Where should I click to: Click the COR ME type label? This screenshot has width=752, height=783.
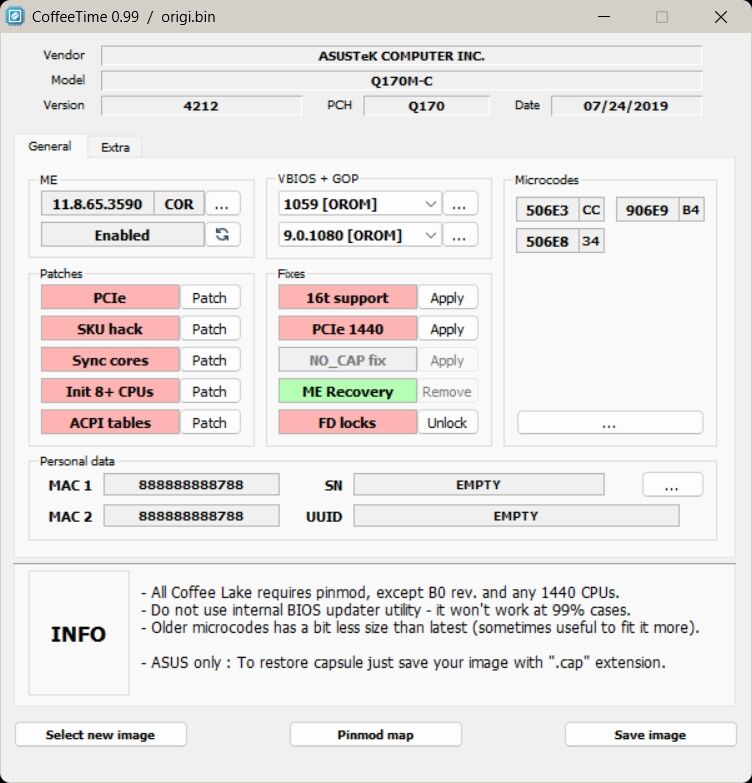(x=179, y=204)
